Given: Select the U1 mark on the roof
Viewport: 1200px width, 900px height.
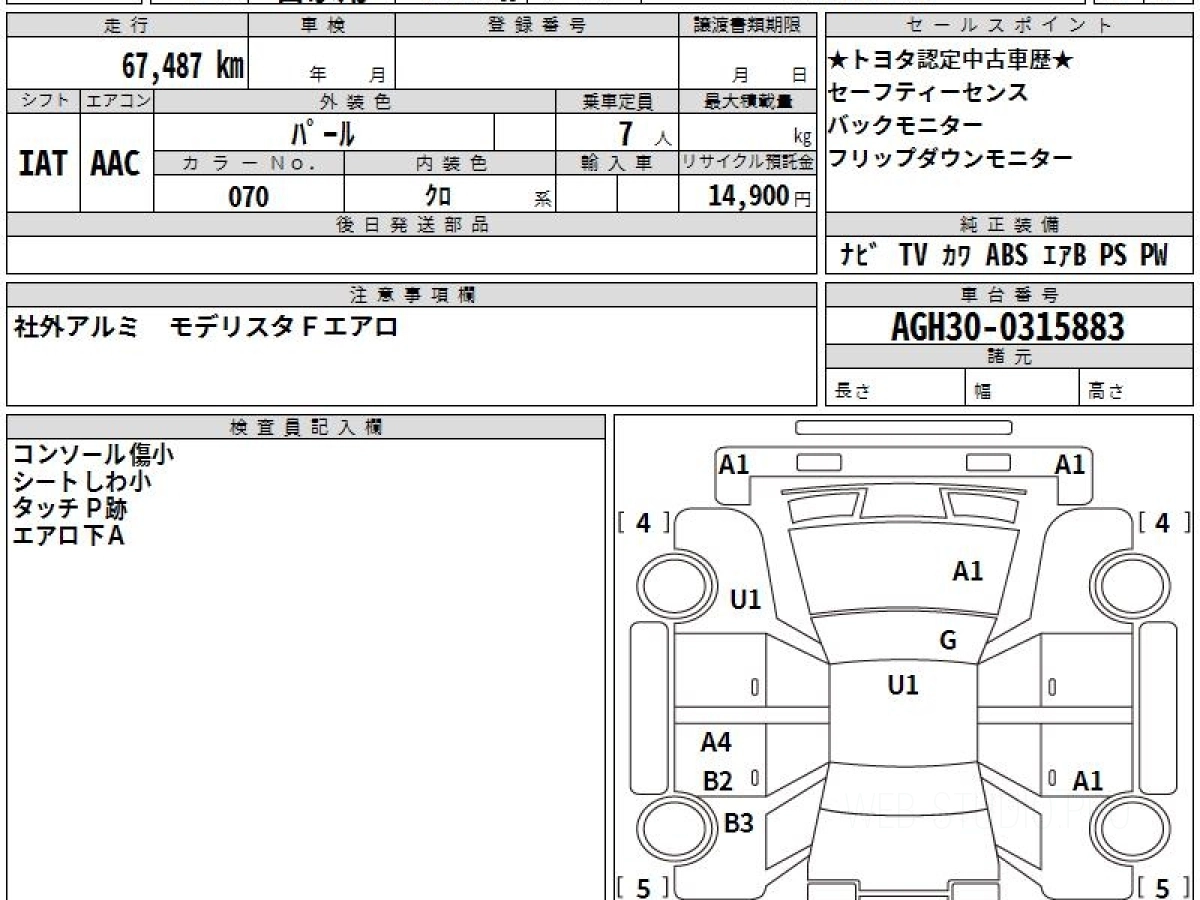Looking at the screenshot, I should [x=903, y=685].
